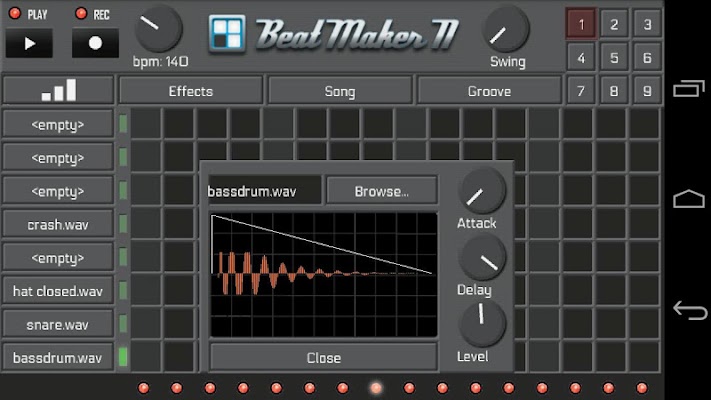Viewport: 711px width, 400px height.
Task: Select pattern 6
Action: (647, 58)
